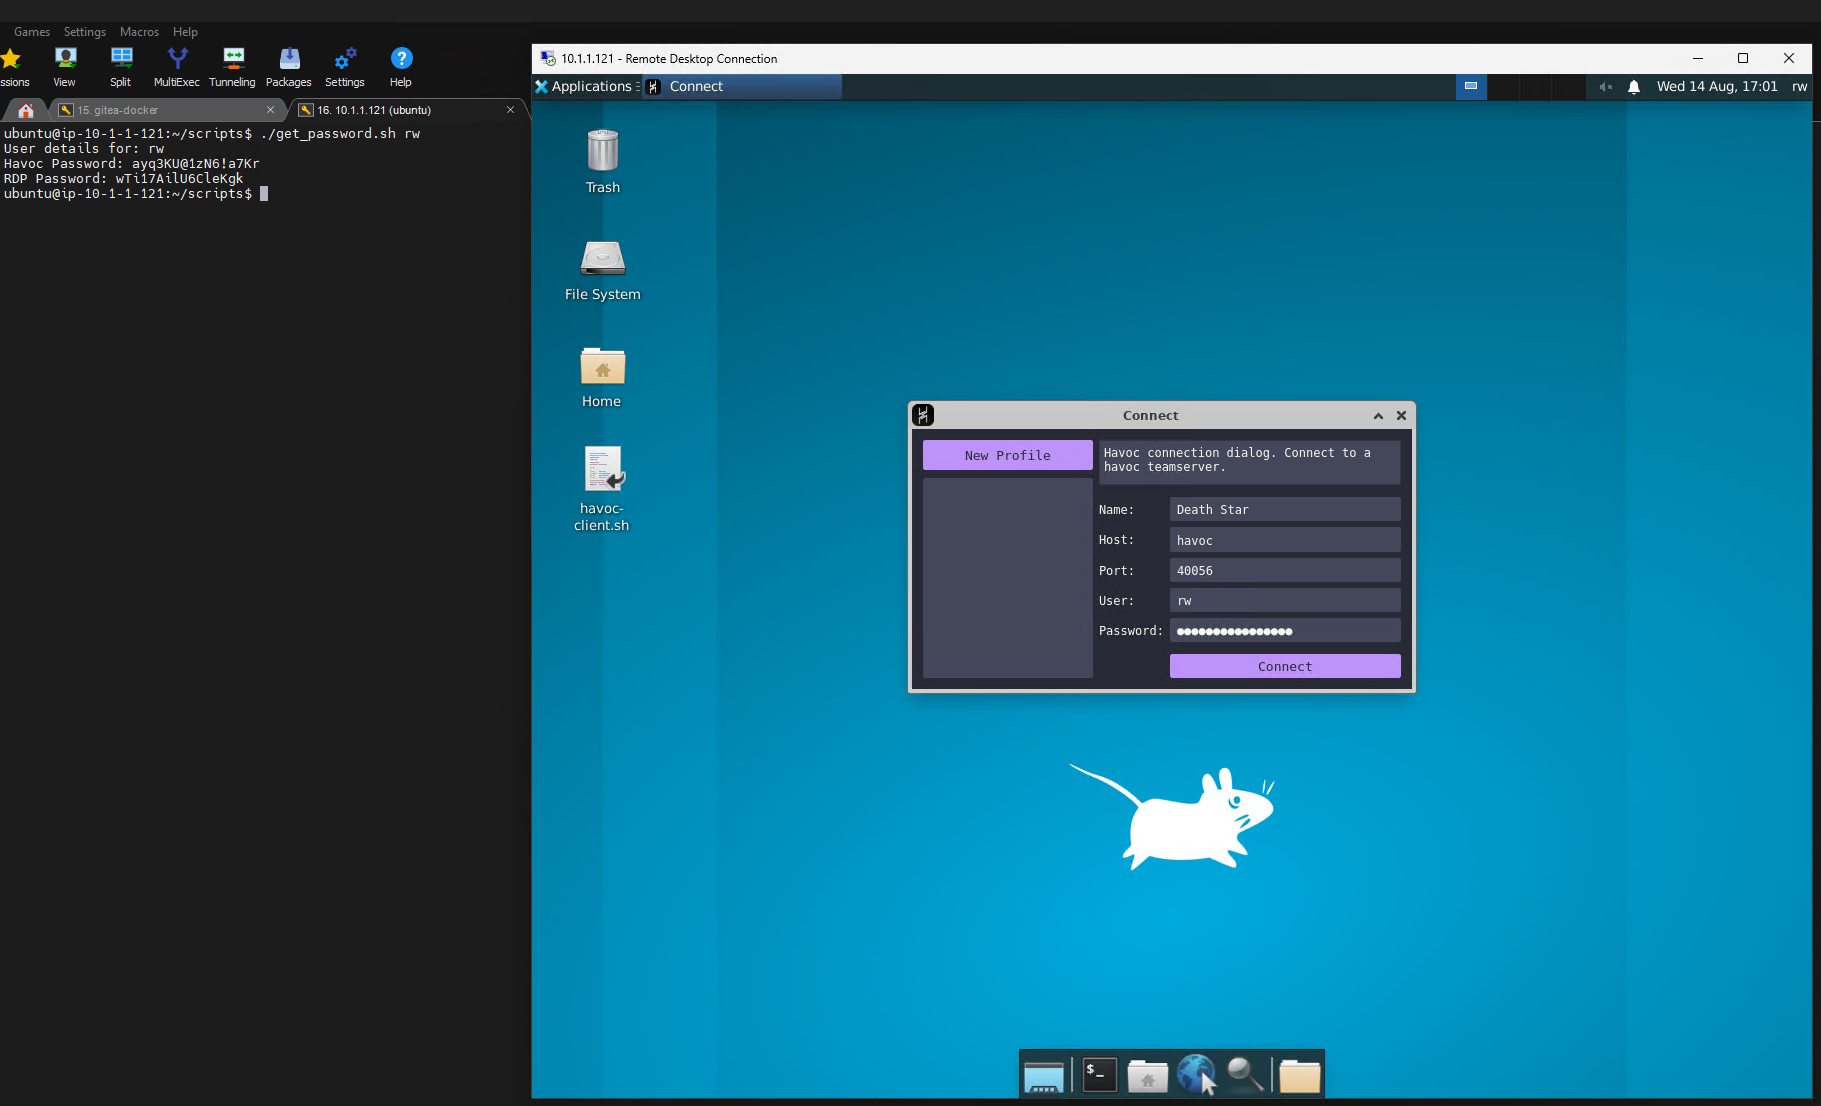Viewport: 1821px width, 1106px height.
Task: Click the Split view icon
Action: (121, 67)
